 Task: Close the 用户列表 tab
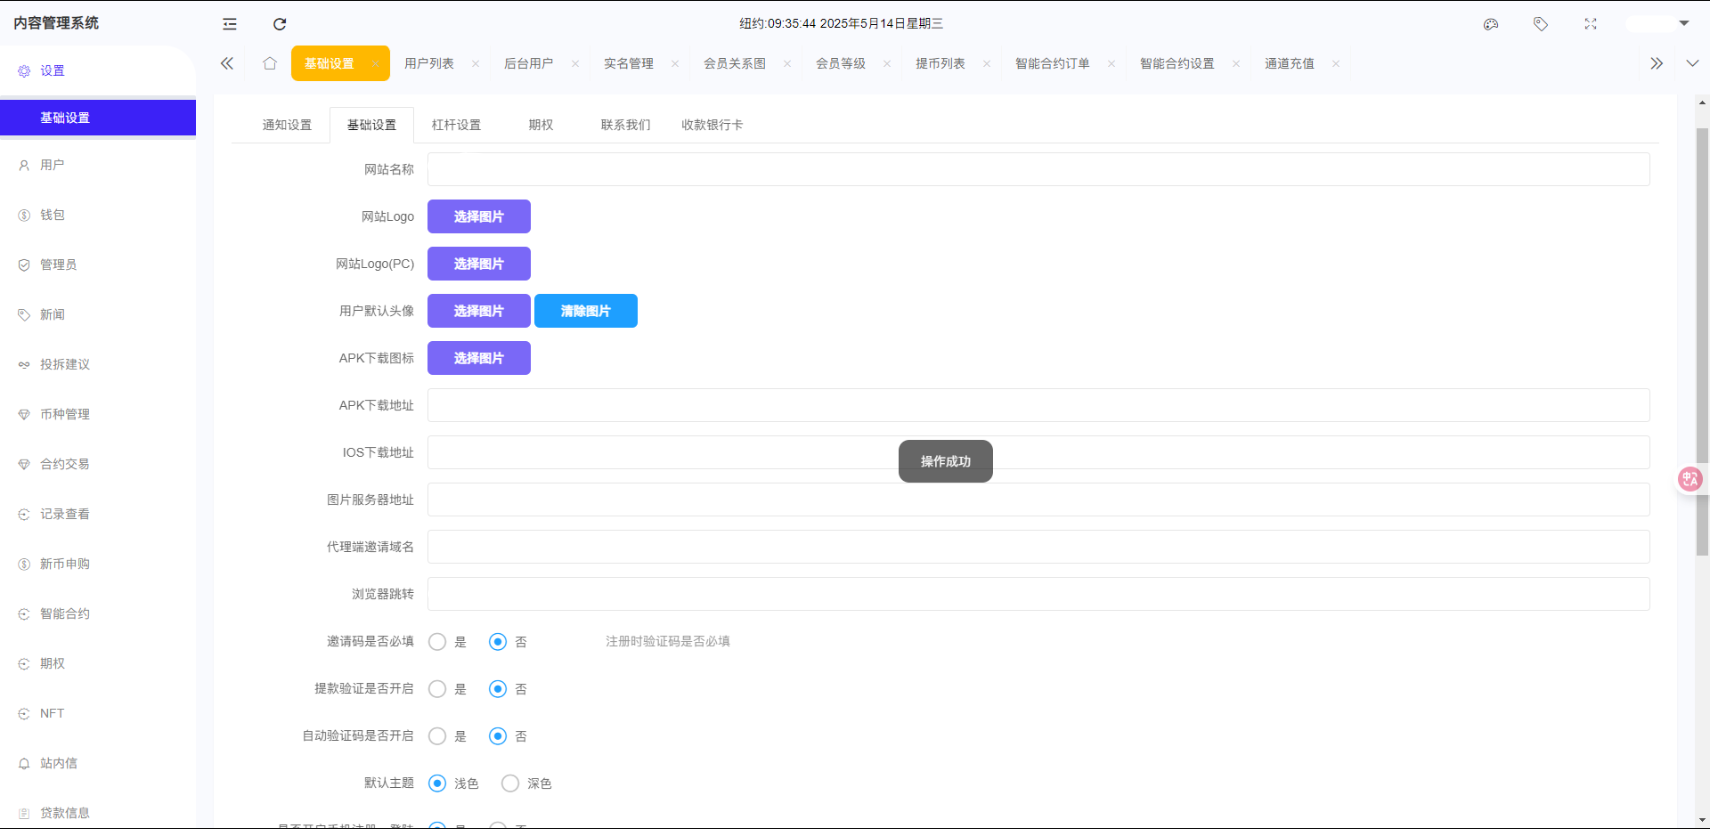coord(476,64)
